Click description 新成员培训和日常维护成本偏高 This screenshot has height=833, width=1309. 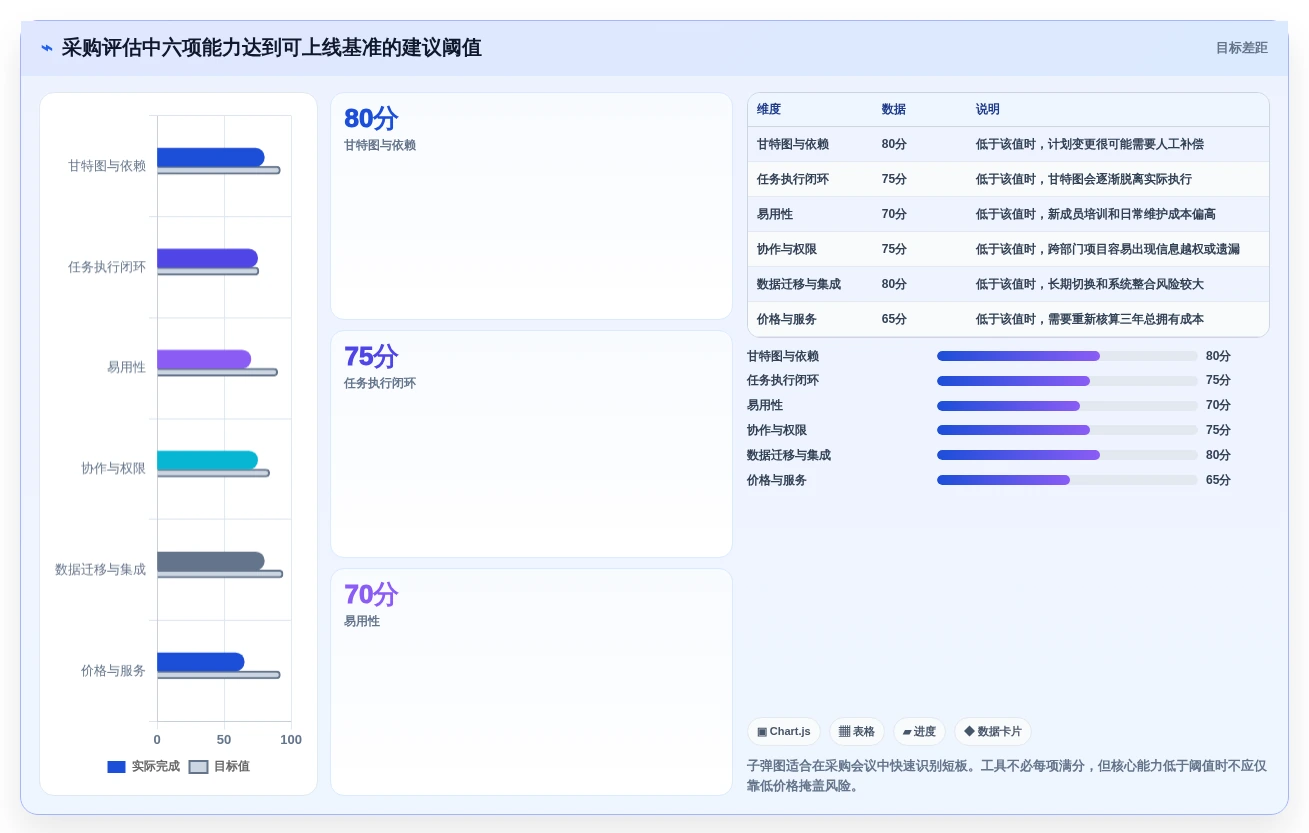1132,214
